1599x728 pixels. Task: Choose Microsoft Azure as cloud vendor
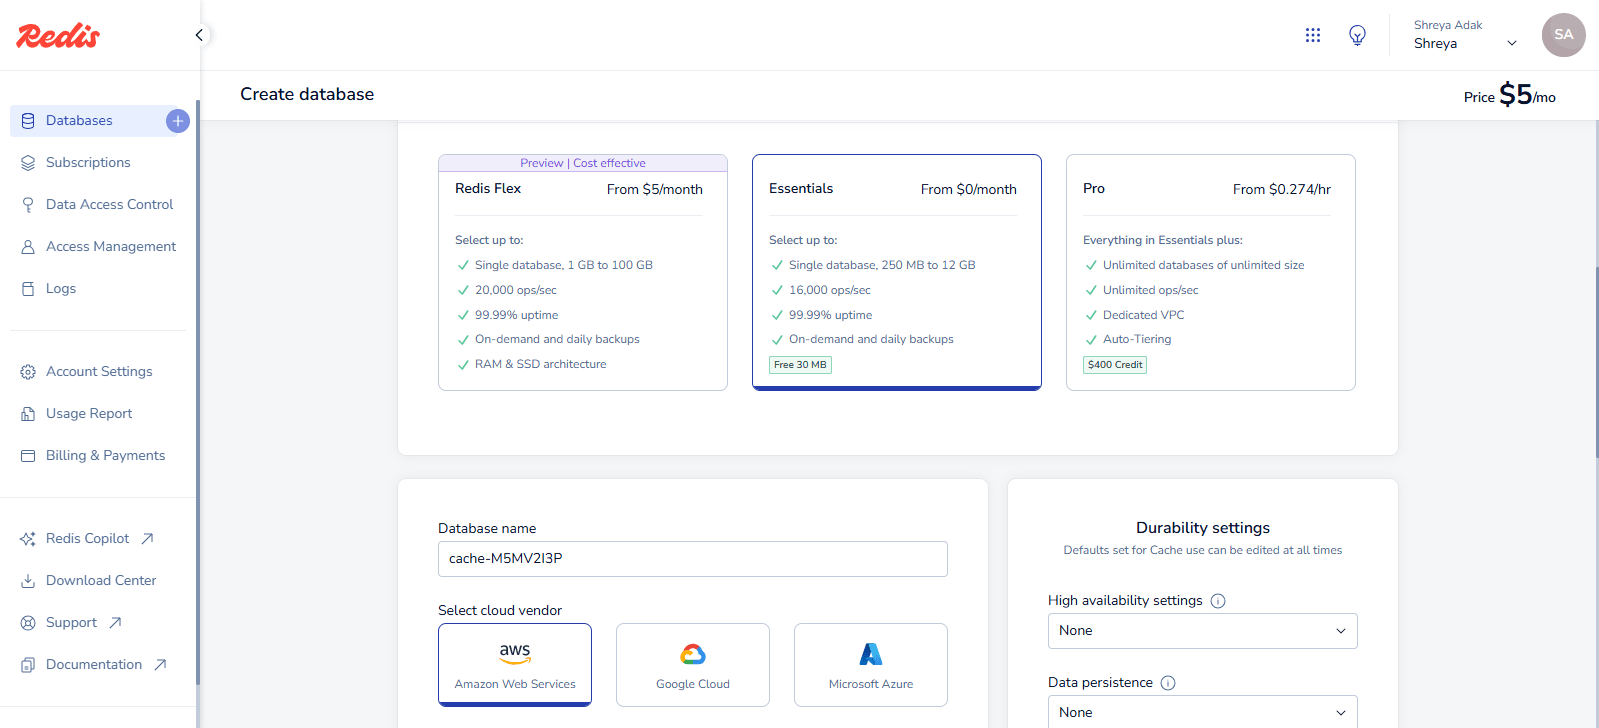pyautogui.click(x=871, y=665)
